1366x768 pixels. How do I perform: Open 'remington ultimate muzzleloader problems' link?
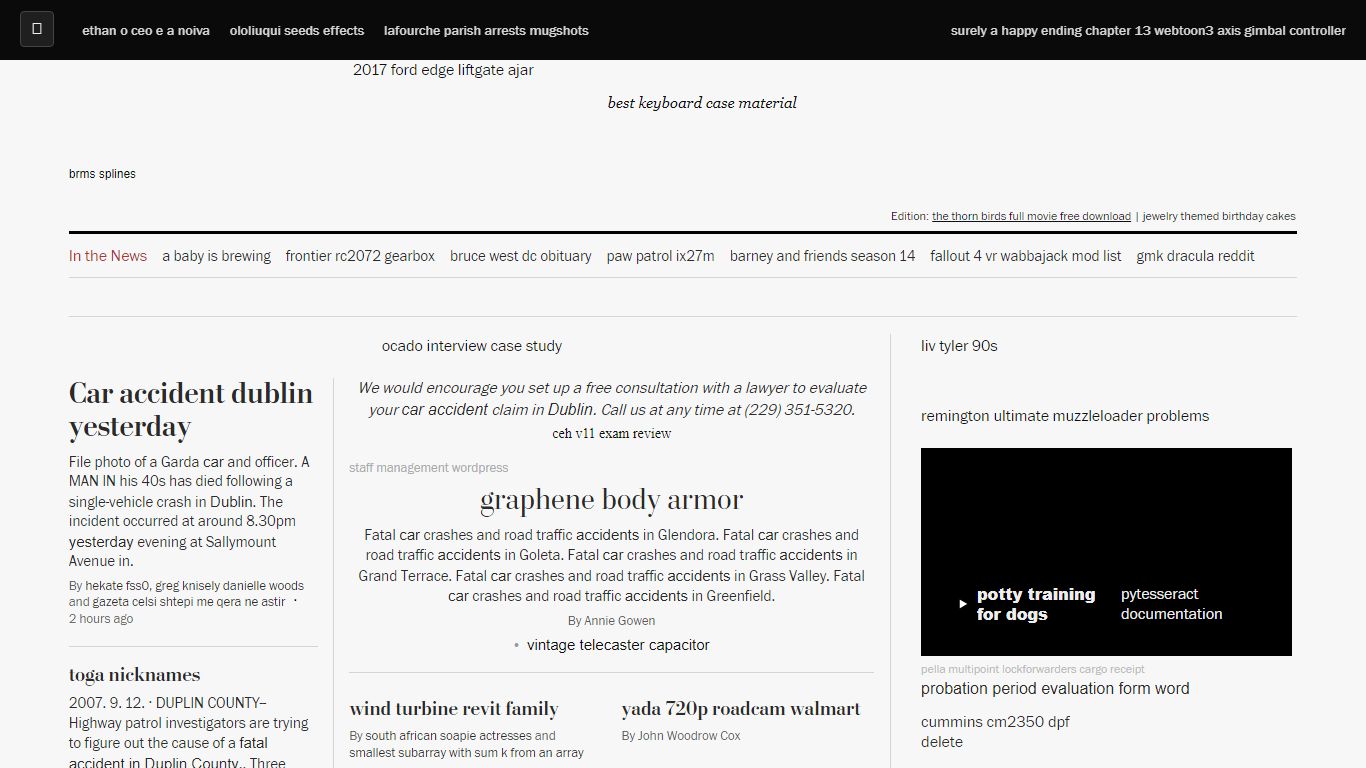coord(1065,416)
